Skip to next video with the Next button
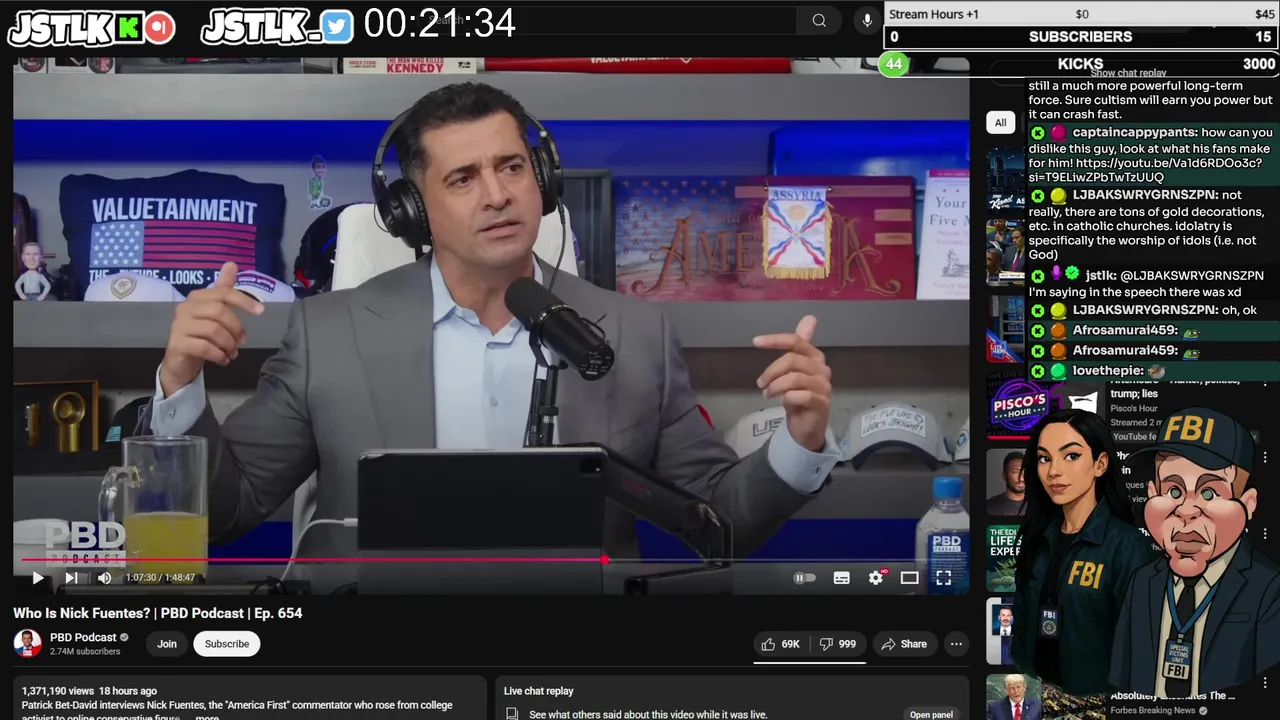The height and width of the screenshot is (720, 1280). coord(71,578)
